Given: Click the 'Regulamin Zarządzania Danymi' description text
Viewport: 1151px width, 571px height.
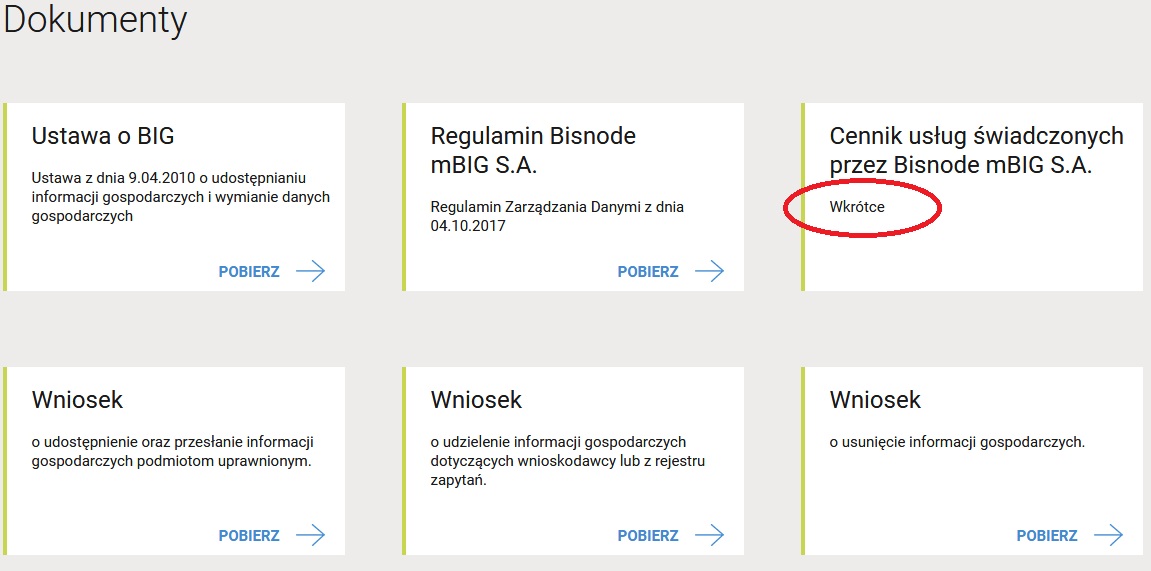Looking at the screenshot, I should tap(557, 216).
